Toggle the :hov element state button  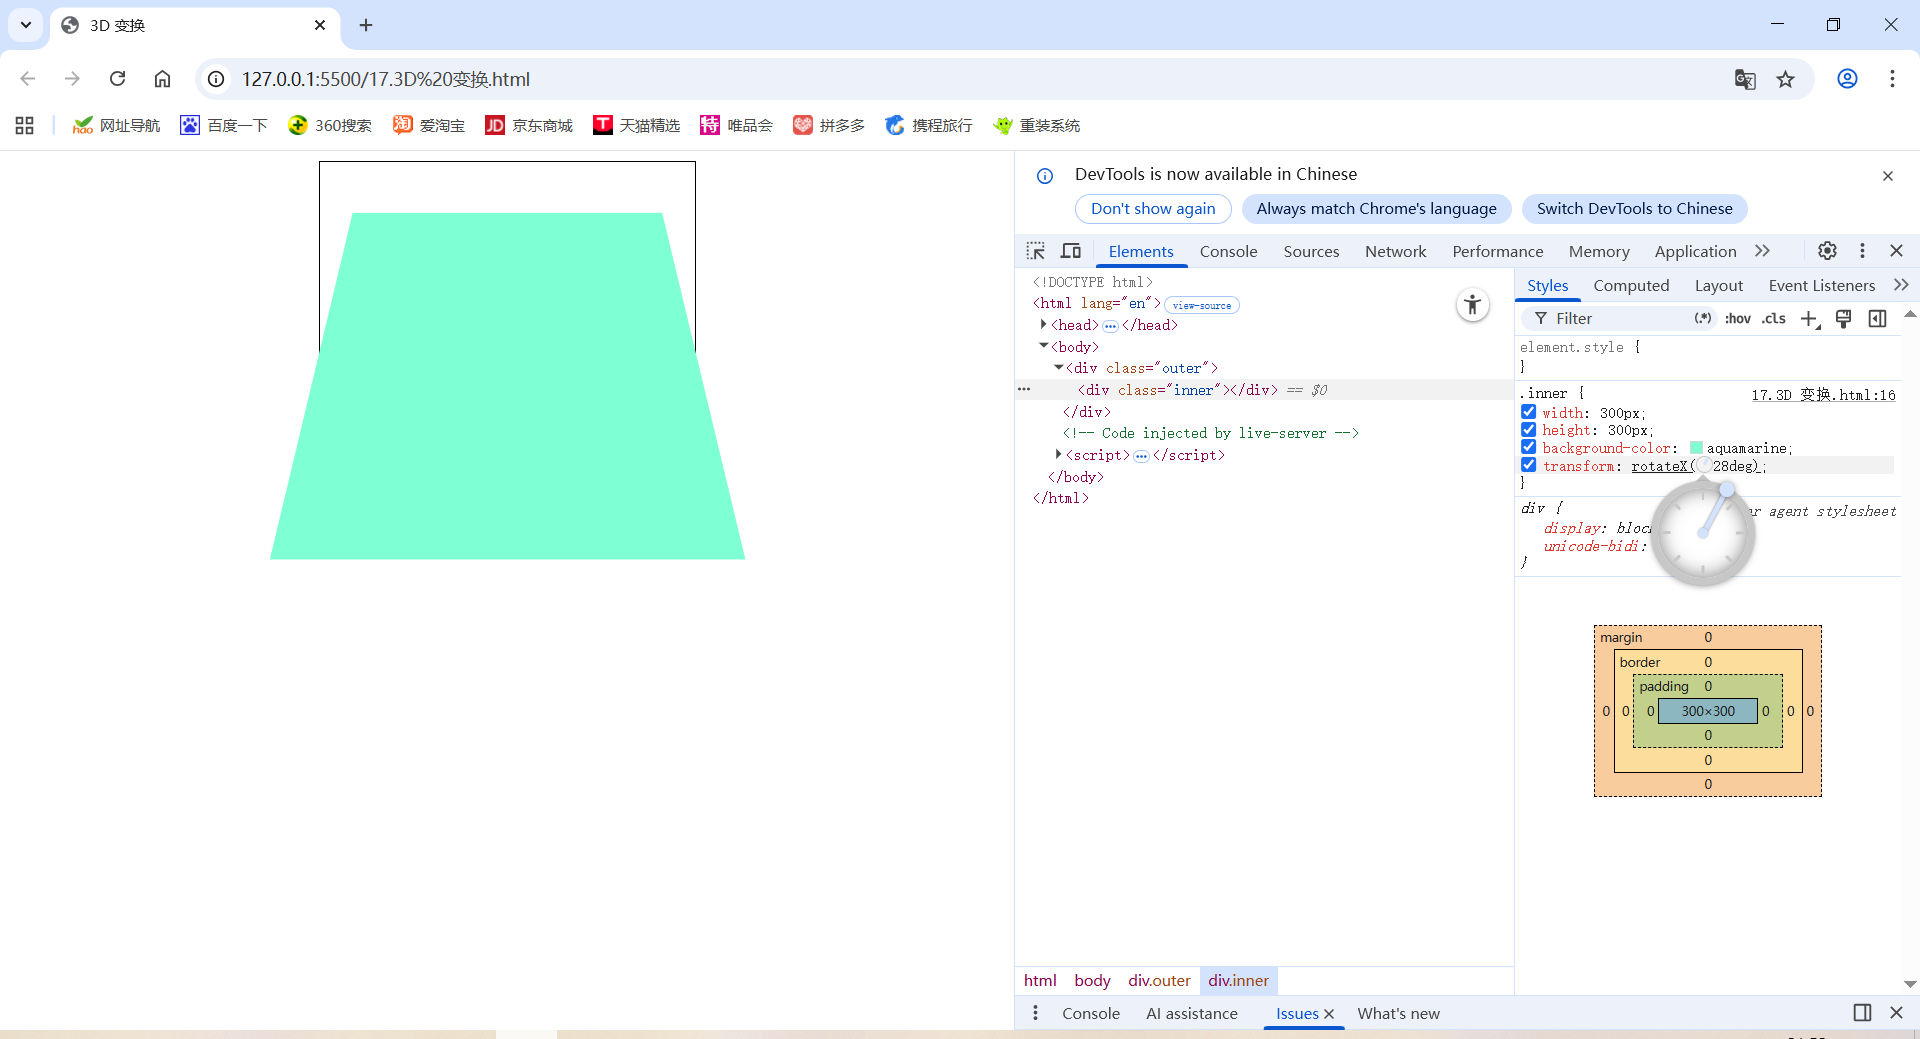[1738, 318]
